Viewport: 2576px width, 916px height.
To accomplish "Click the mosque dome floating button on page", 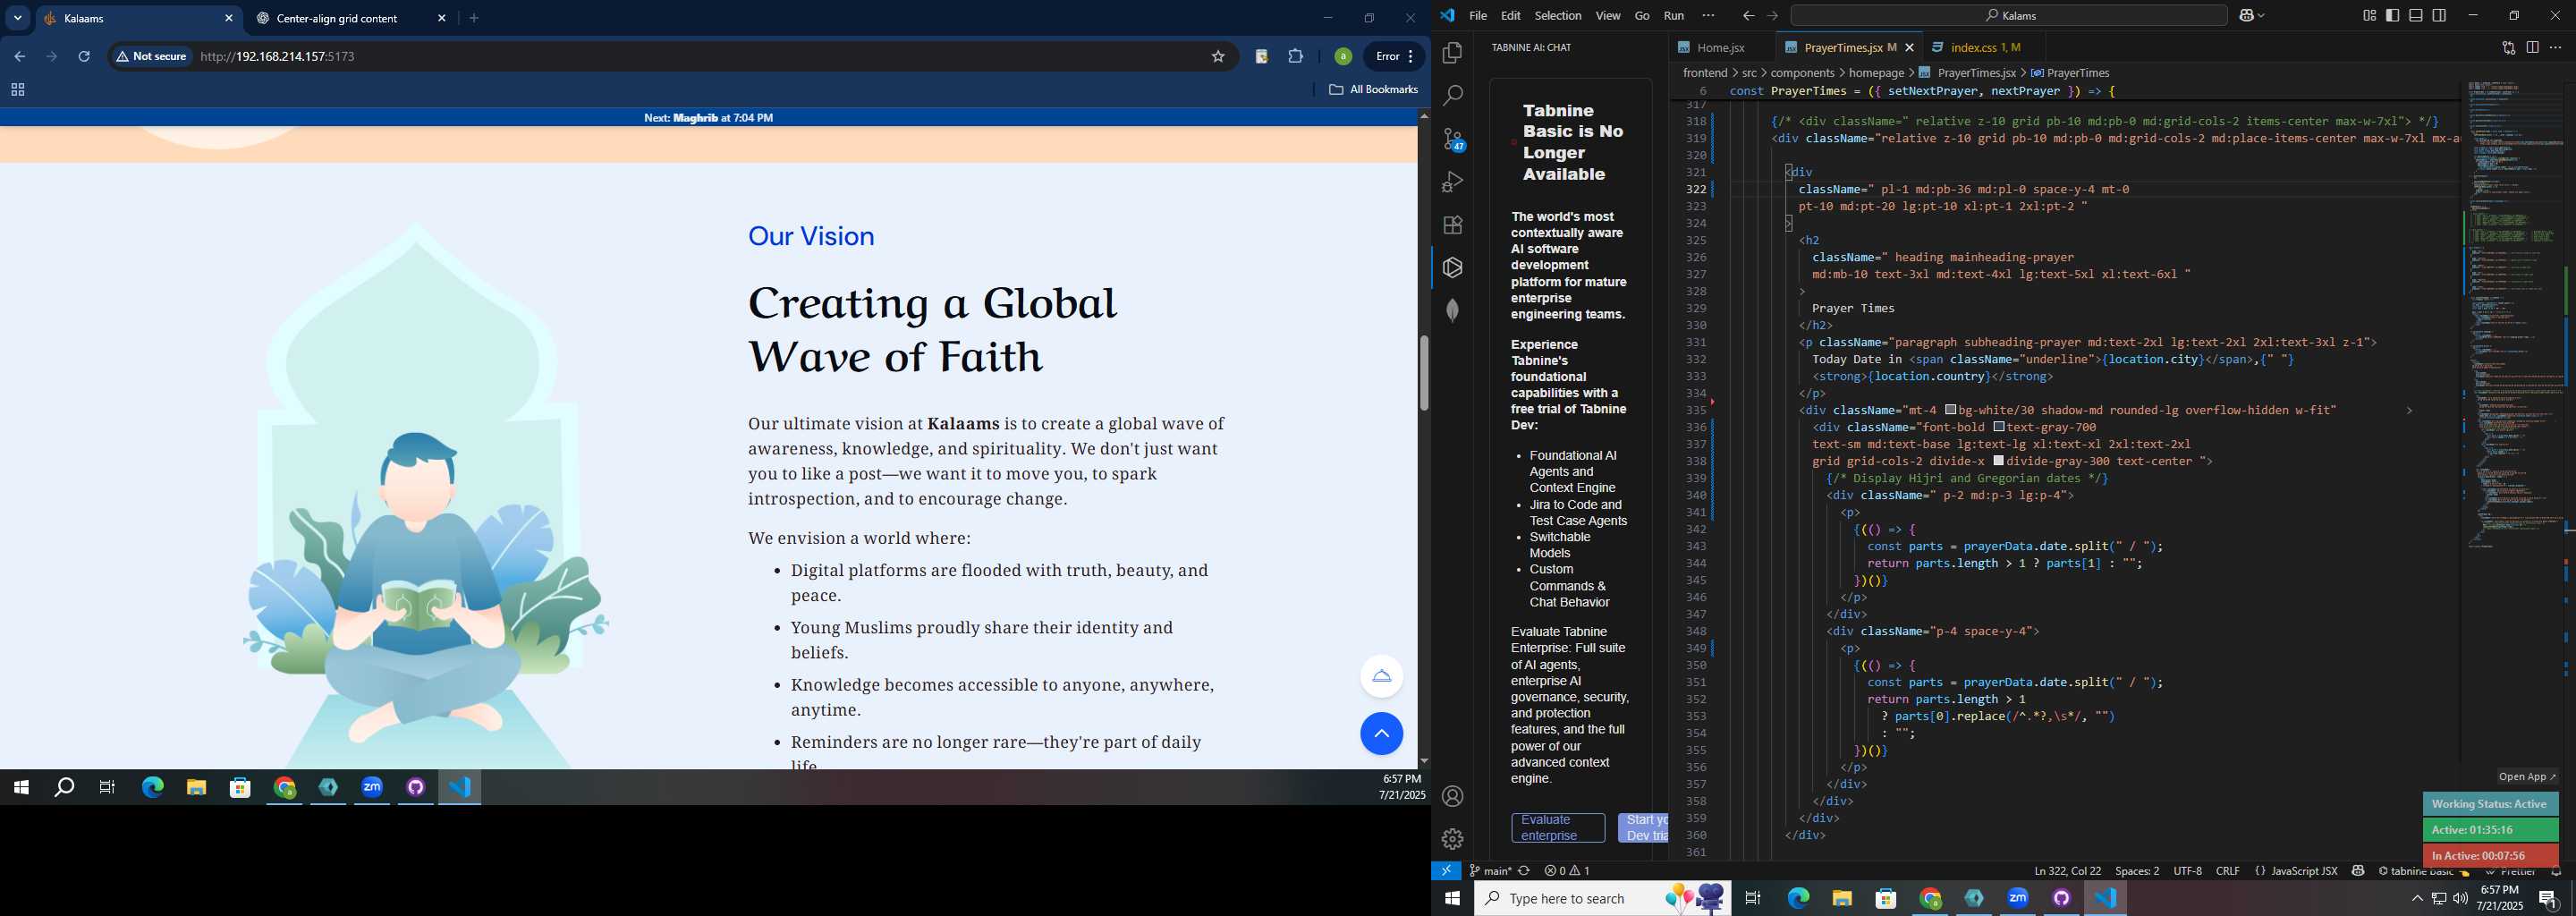I will click(1381, 677).
